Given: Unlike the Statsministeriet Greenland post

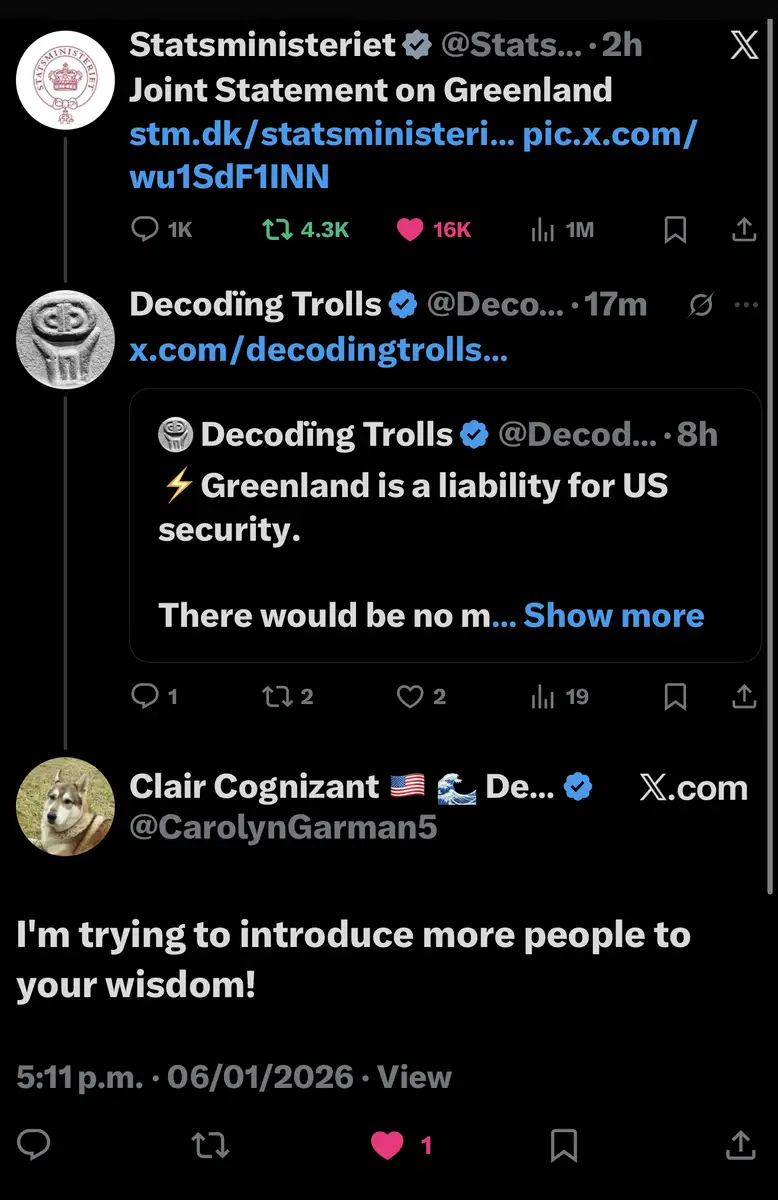Looking at the screenshot, I should pos(410,230).
